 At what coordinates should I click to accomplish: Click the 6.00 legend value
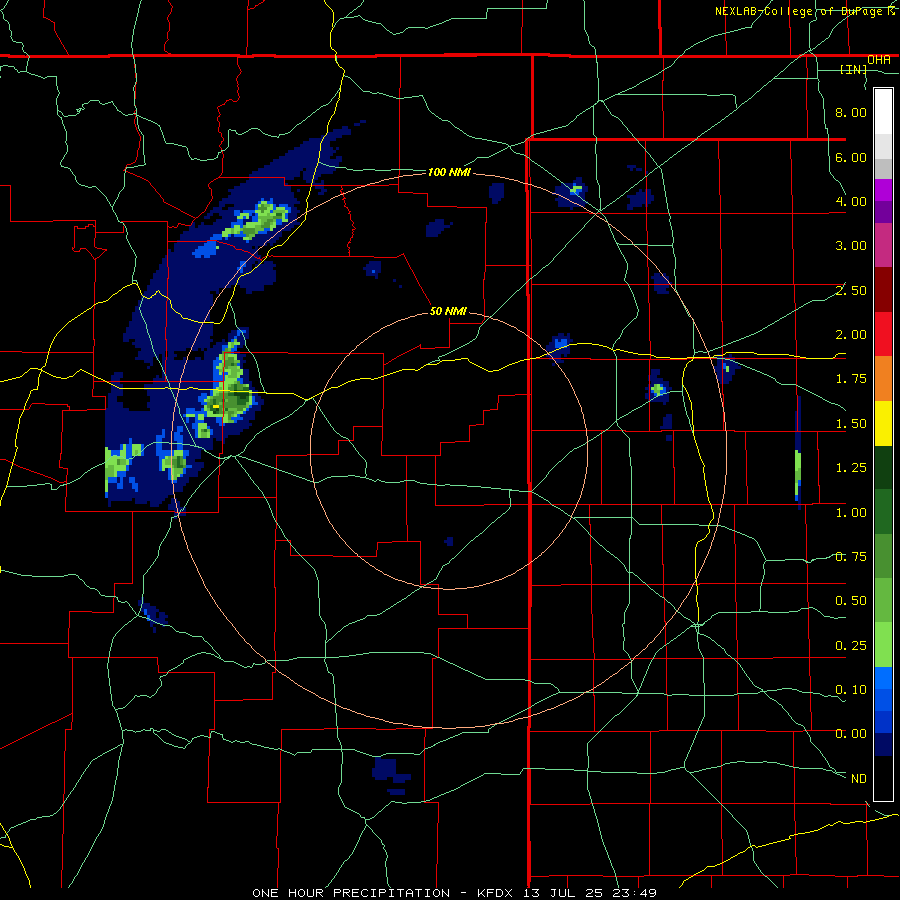pyautogui.click(x=851, y=157)
